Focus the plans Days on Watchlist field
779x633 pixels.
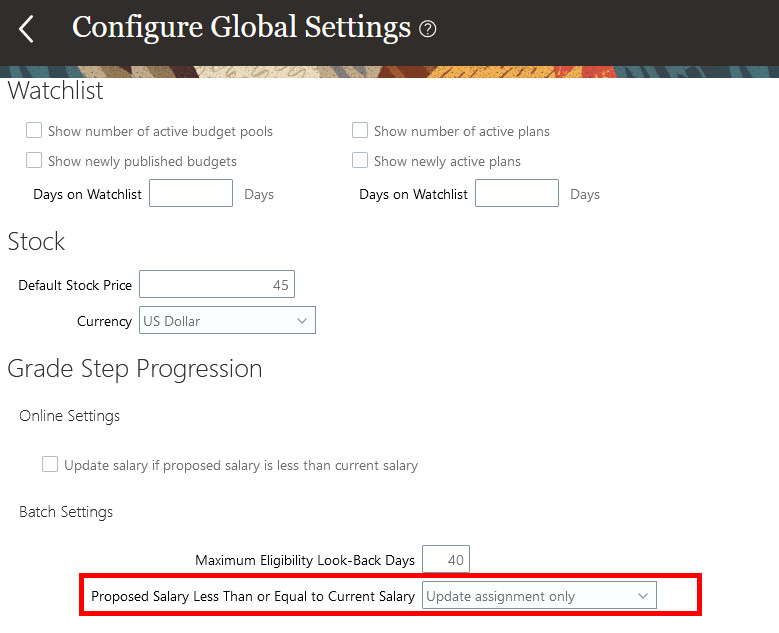[x=516, y=194]
